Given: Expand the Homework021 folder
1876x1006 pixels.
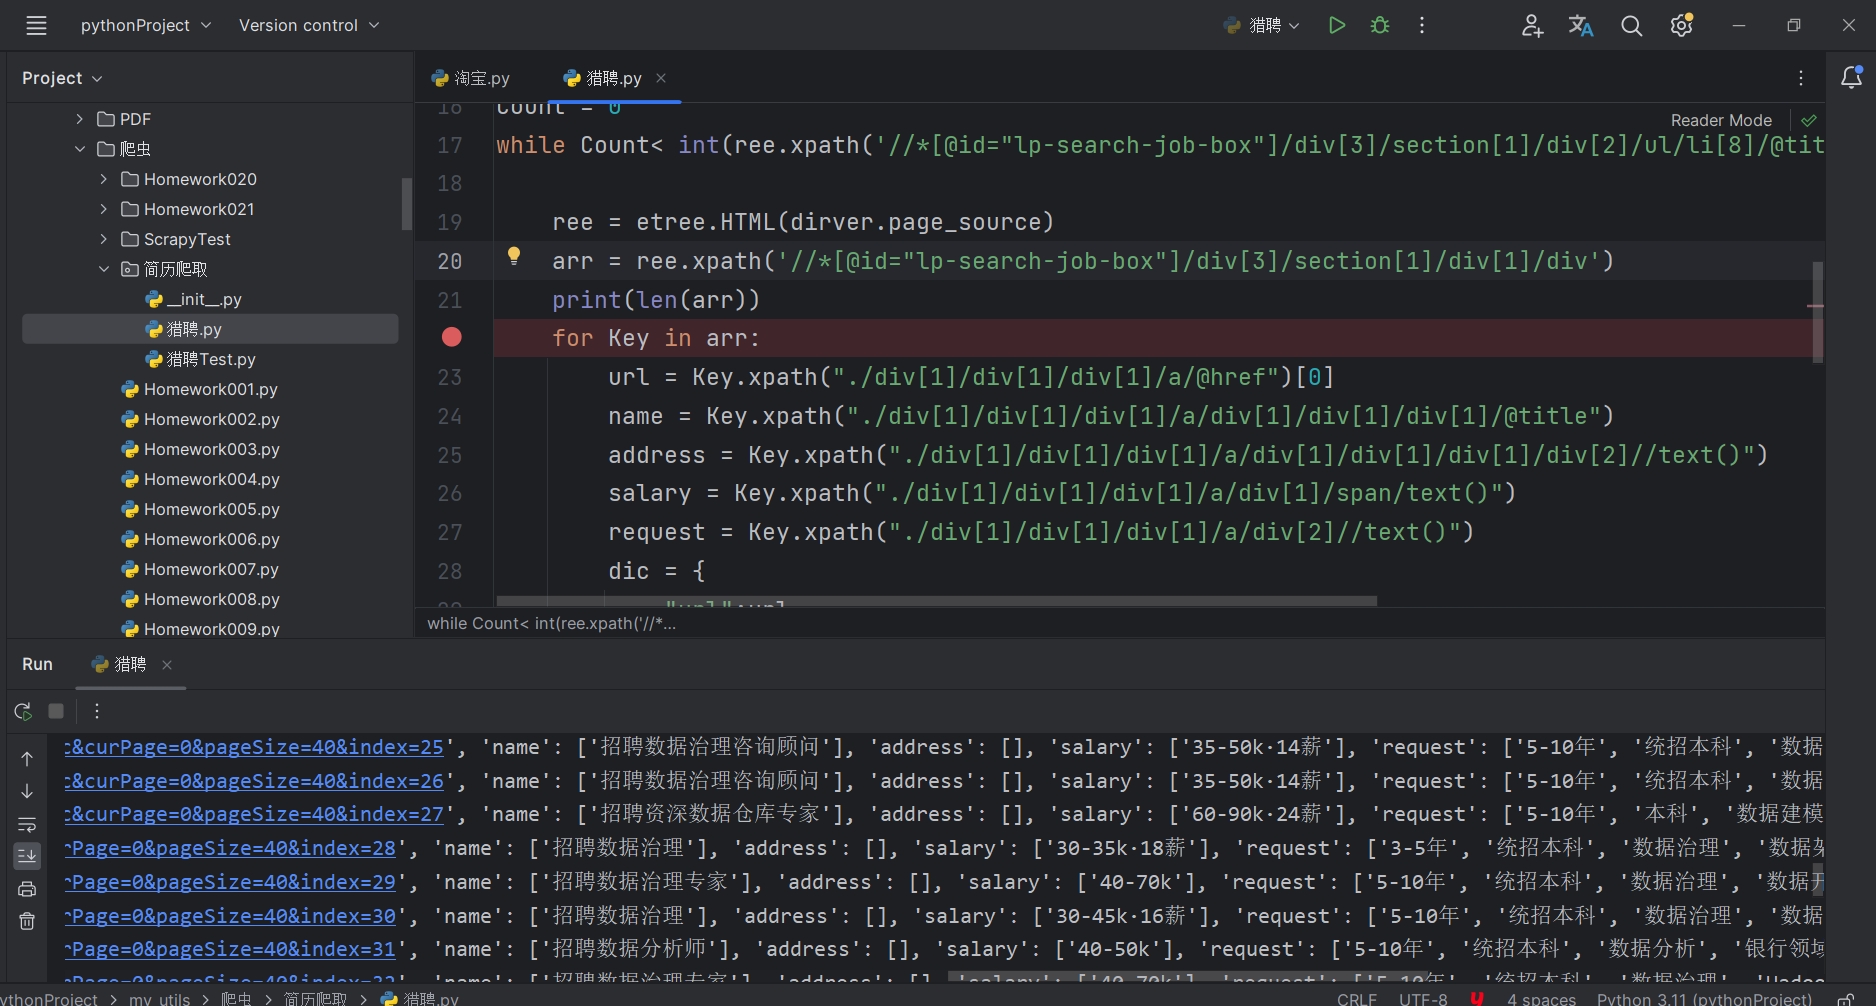Looking at the screenshot, I should coord(104,209).
